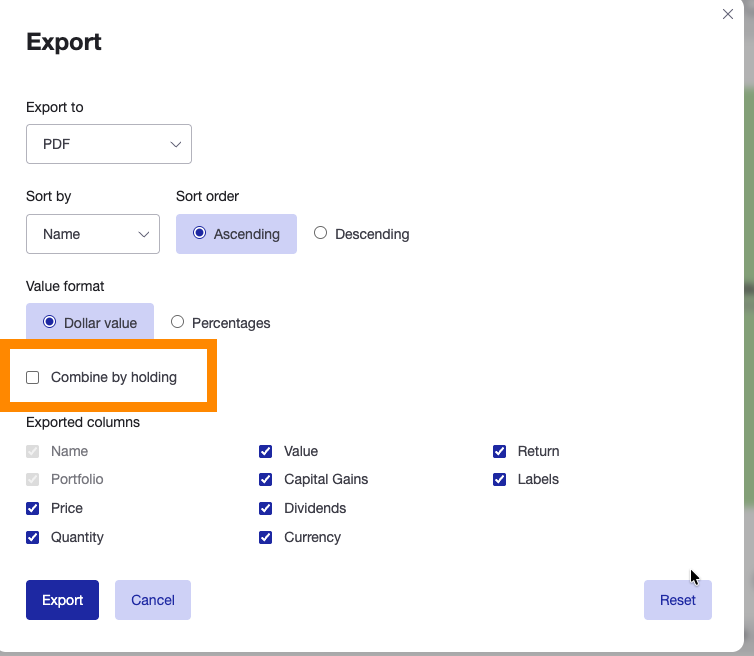
Task: Uncheck the Value column checkbox
Action: point(266,451)
